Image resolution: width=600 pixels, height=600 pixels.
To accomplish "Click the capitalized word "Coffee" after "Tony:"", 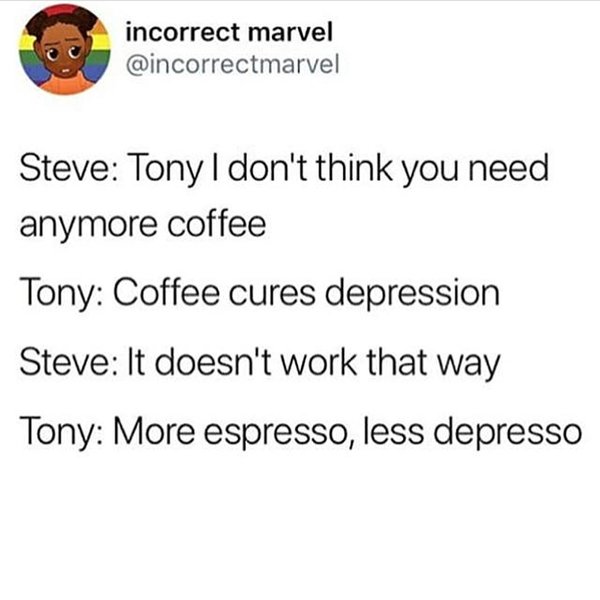I will pyautogui.click(x=166, y=293).
